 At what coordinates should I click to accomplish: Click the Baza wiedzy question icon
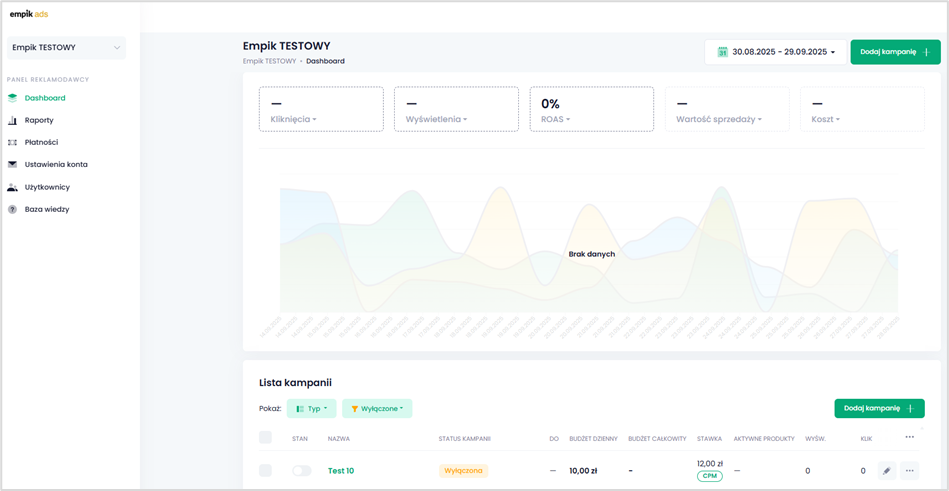(x=13, y=209)
